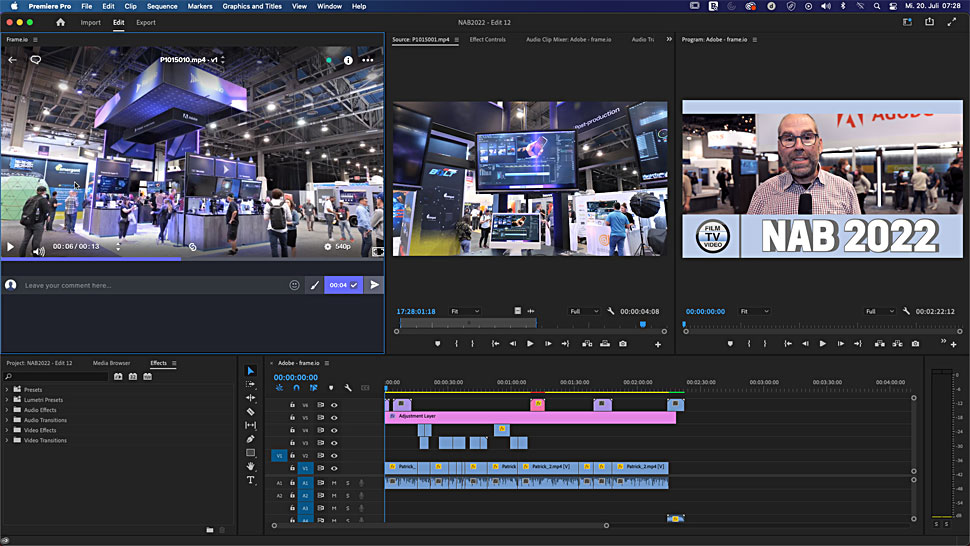
Task: Open Frame.io clip info icon
Action: click(x=348, y=60)
